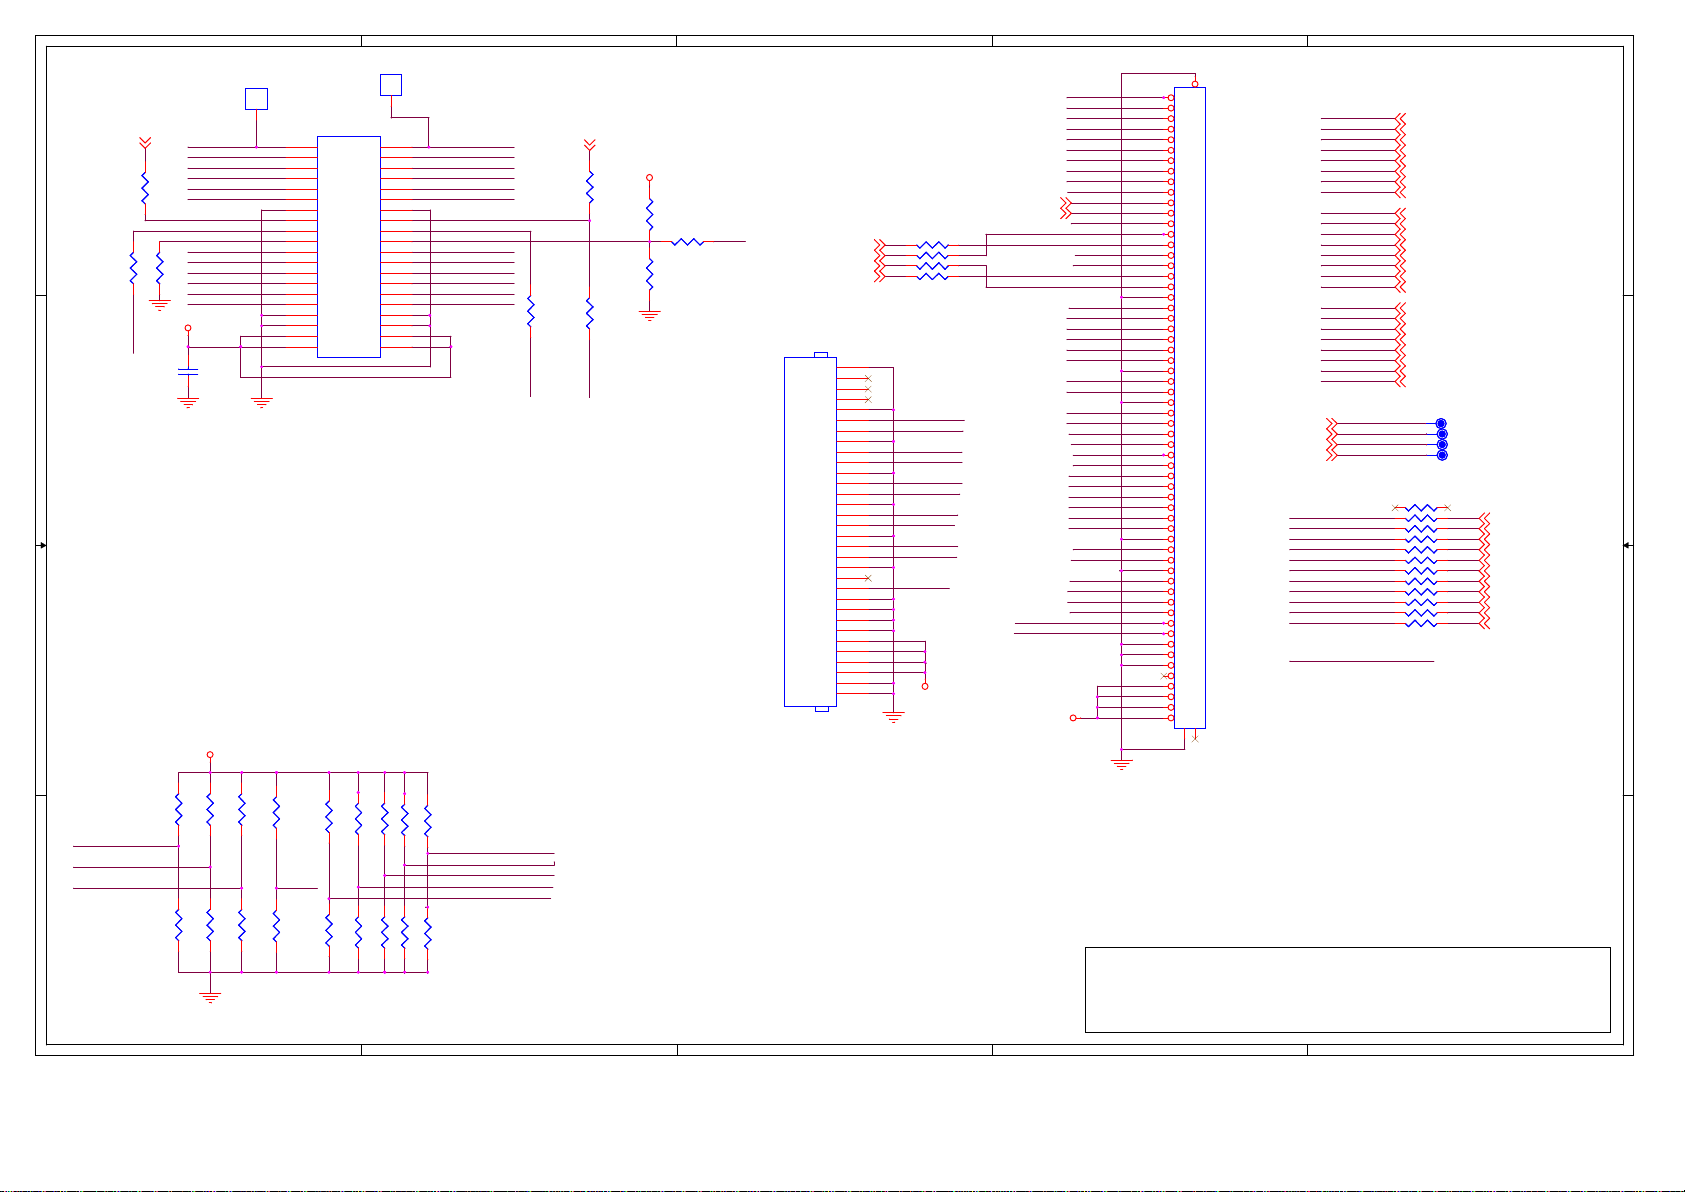Viewport: 1685px width, 1192px height.
Task: Click the blue connector body with notched ends
Action: (810, 531)
